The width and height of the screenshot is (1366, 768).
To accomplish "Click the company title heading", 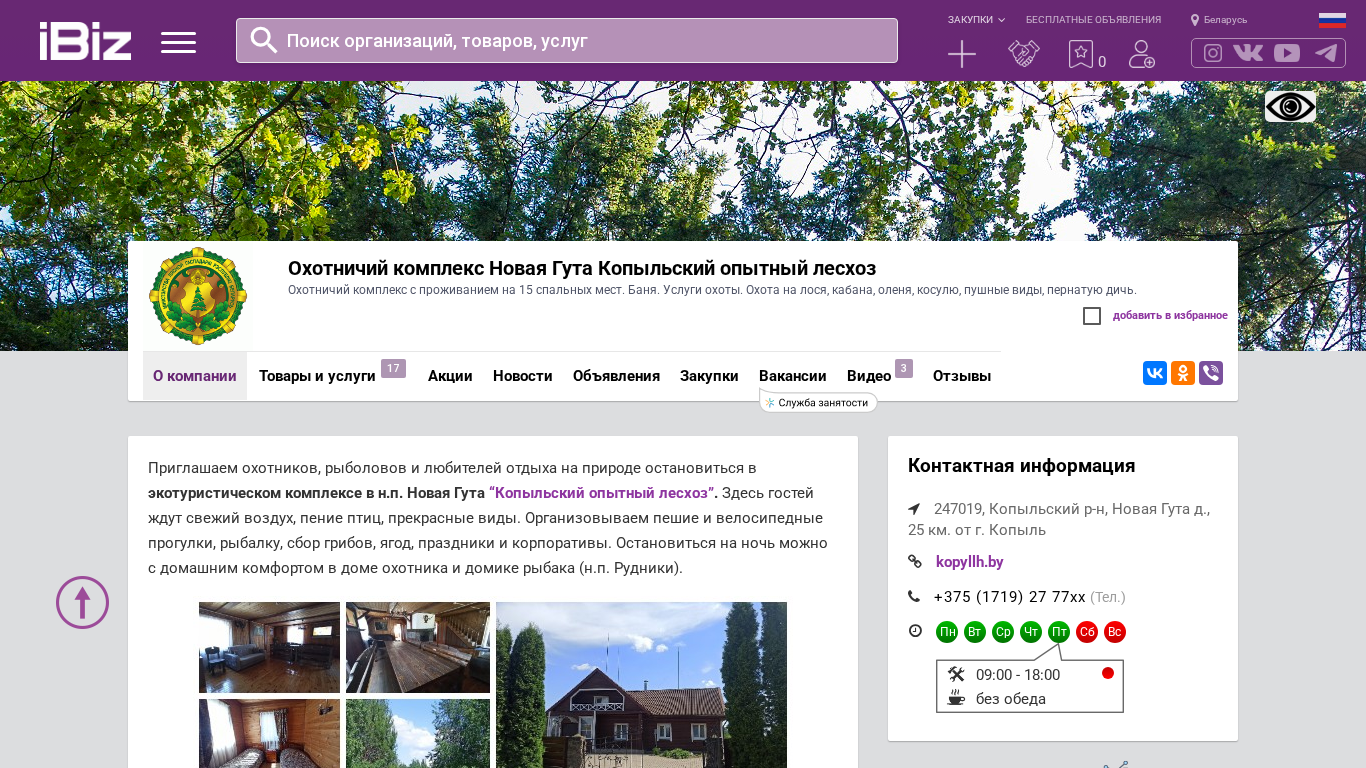I will (x=582, y=268).
